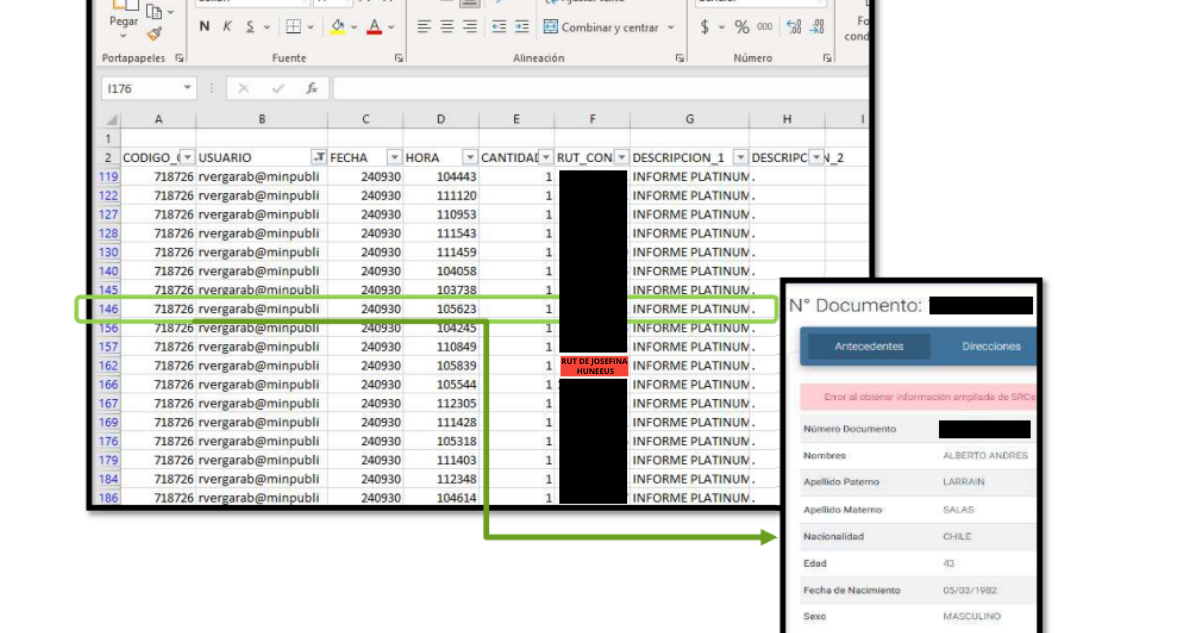Apply the red font color A
The image size is (1200, 633).
(x=374, y=27)
